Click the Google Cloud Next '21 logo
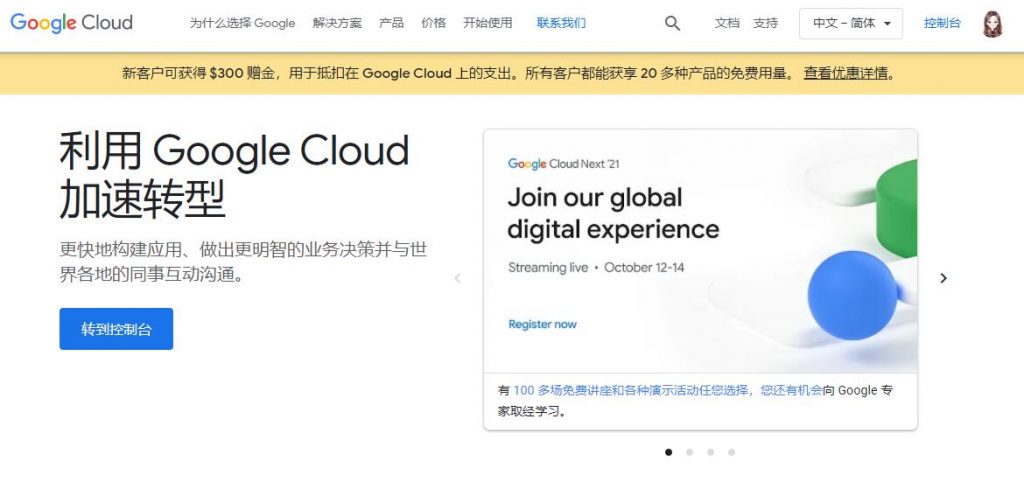This screenshot has height=482, width=1024. pyautogui.click(x=563, y=164)
